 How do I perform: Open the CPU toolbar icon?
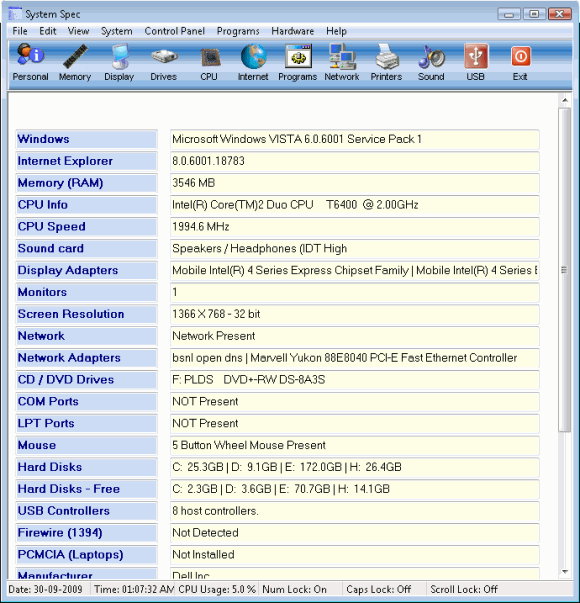pyautogui.click(x=209, y=62)
